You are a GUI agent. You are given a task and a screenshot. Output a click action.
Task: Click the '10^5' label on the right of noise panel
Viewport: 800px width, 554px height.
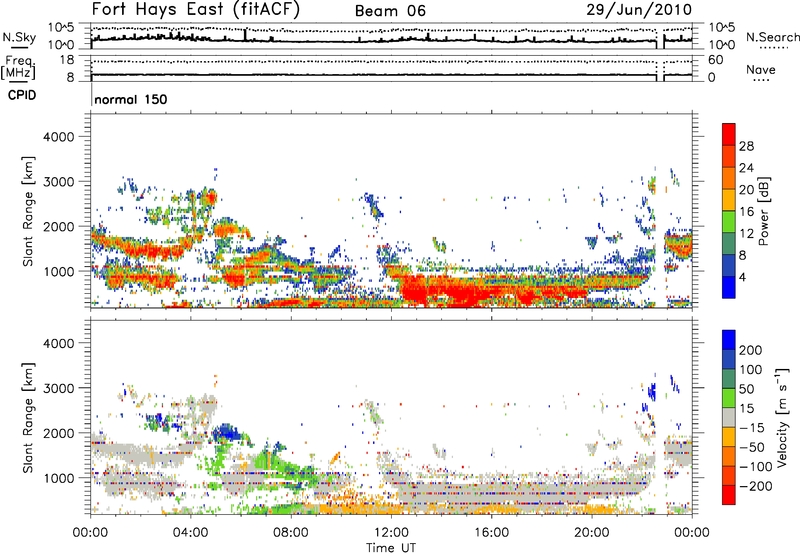point(721,28)
